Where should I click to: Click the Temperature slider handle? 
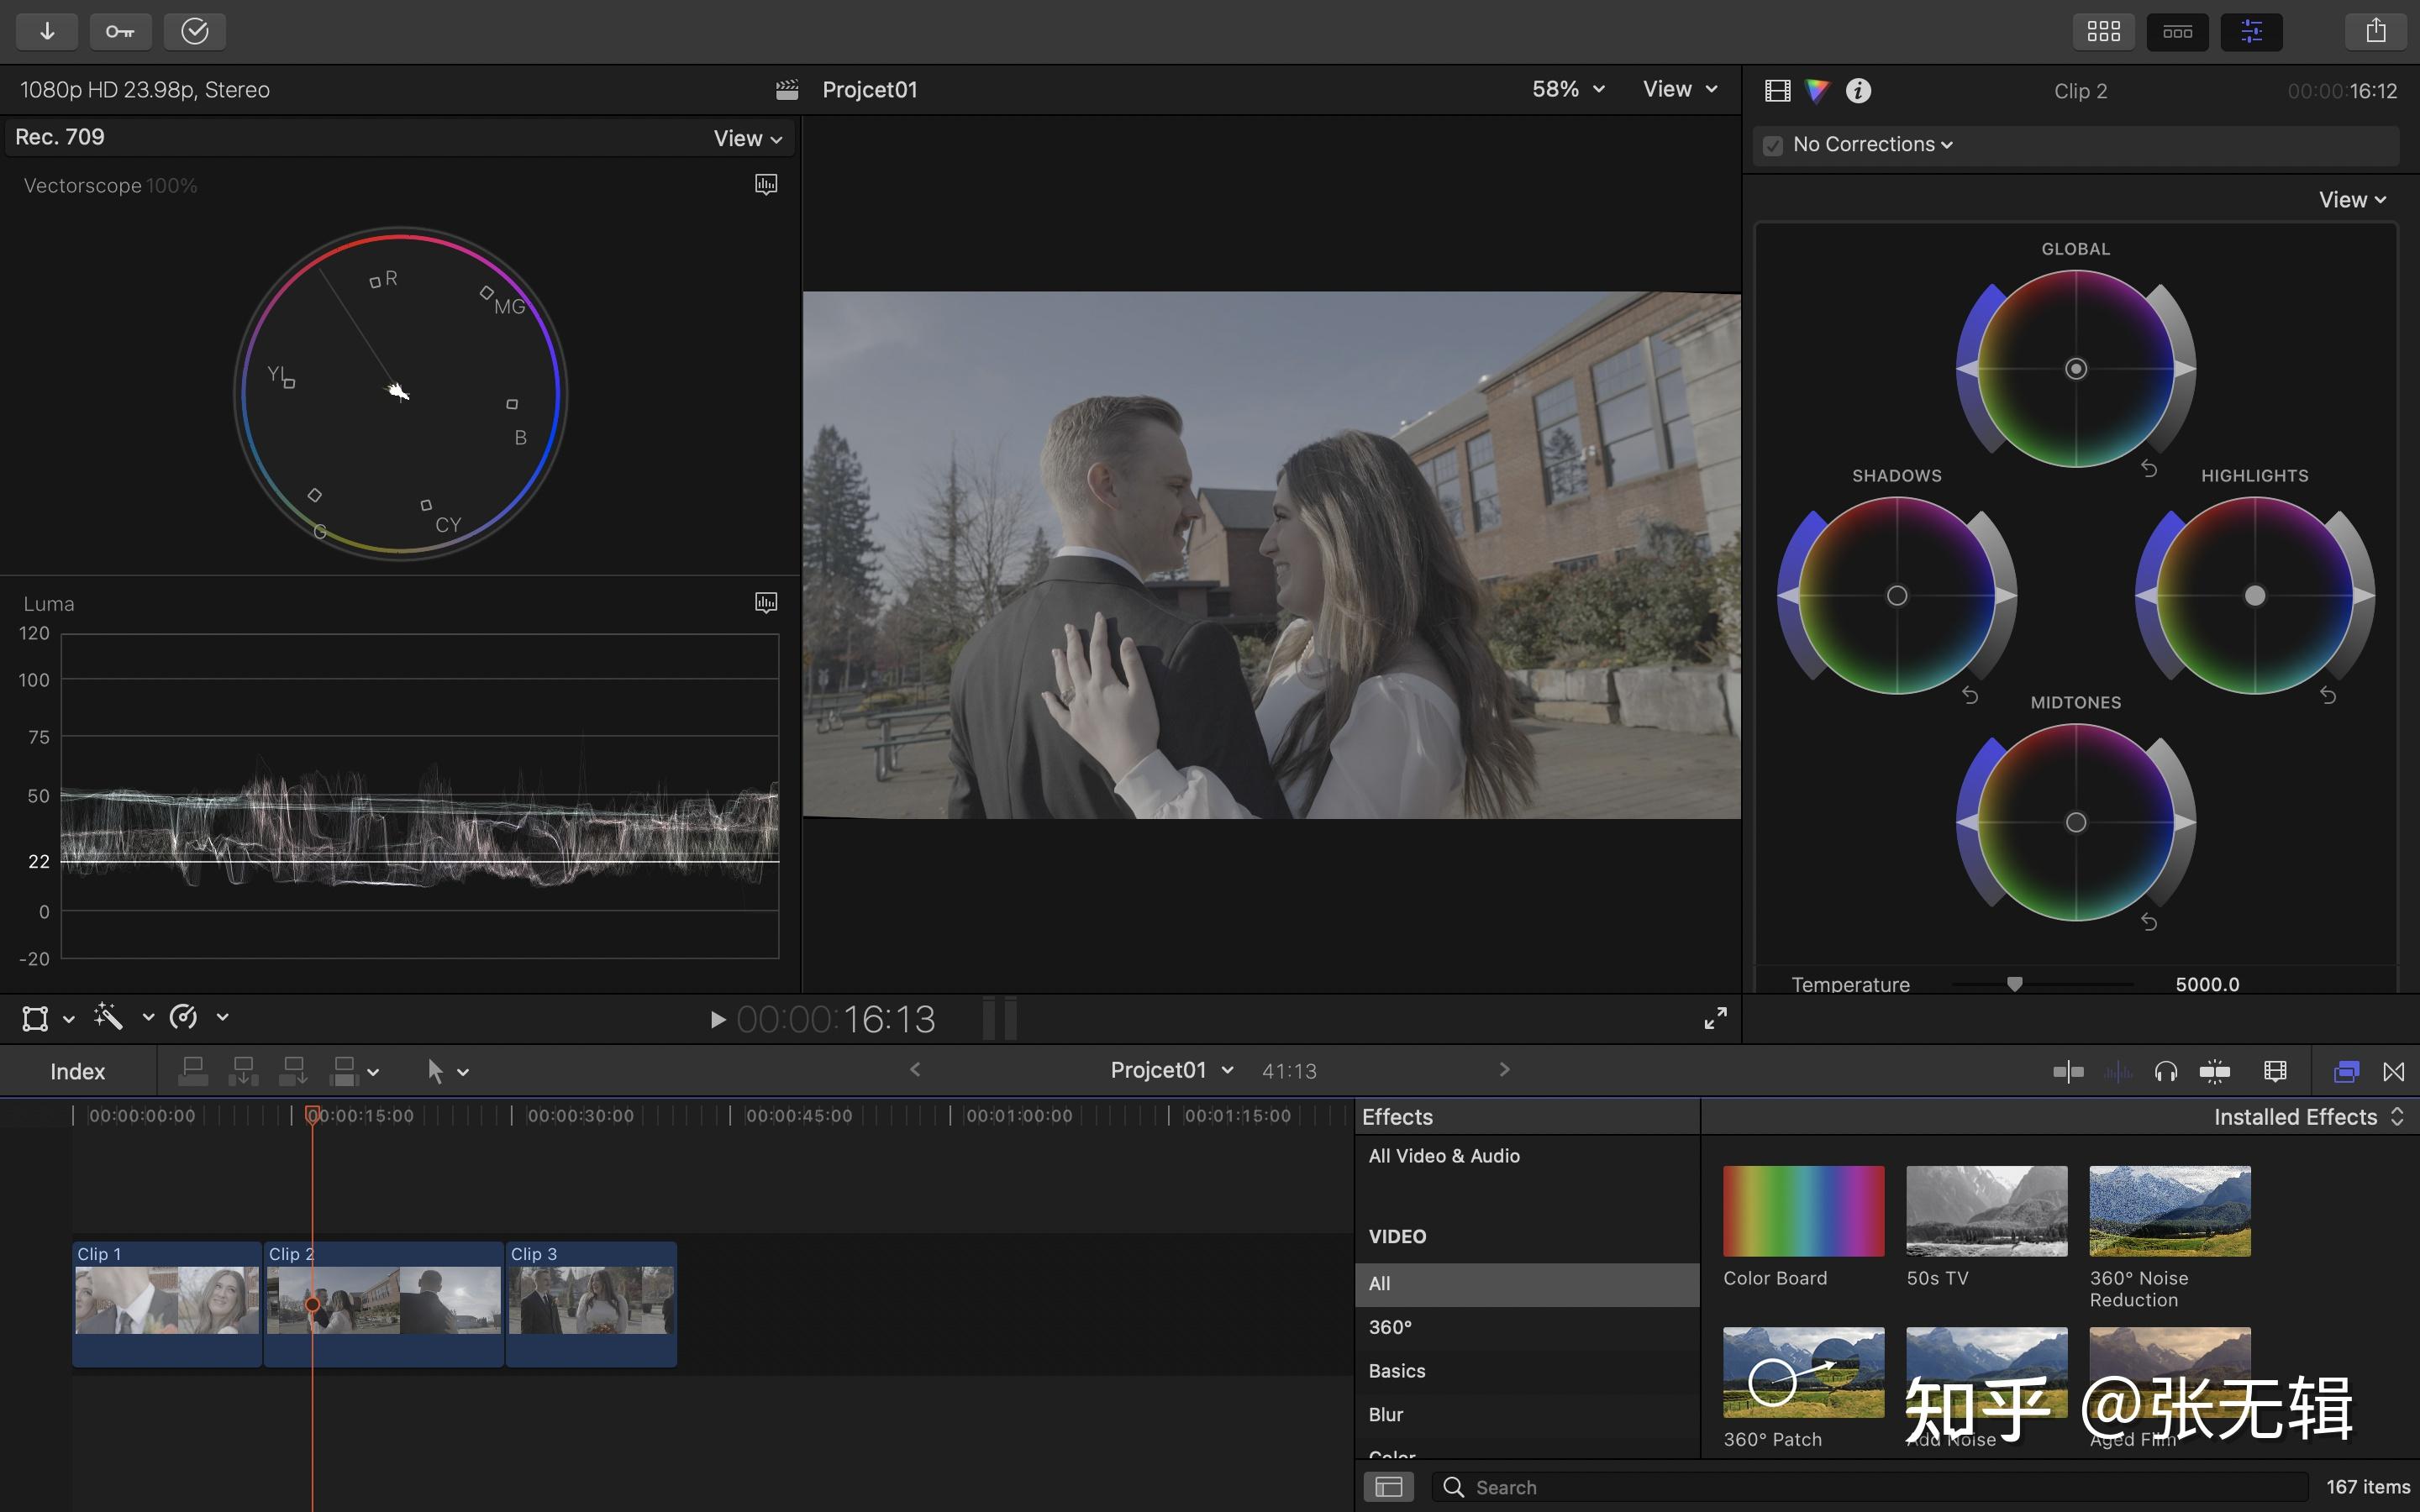[x=2015, y=984]
